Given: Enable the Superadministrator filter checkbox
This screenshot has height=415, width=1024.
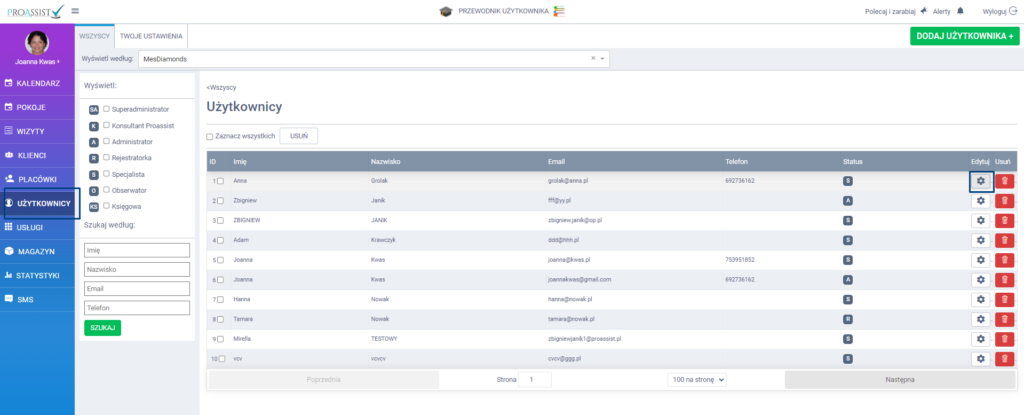Looking at the screenshot, I should (107, 108).
